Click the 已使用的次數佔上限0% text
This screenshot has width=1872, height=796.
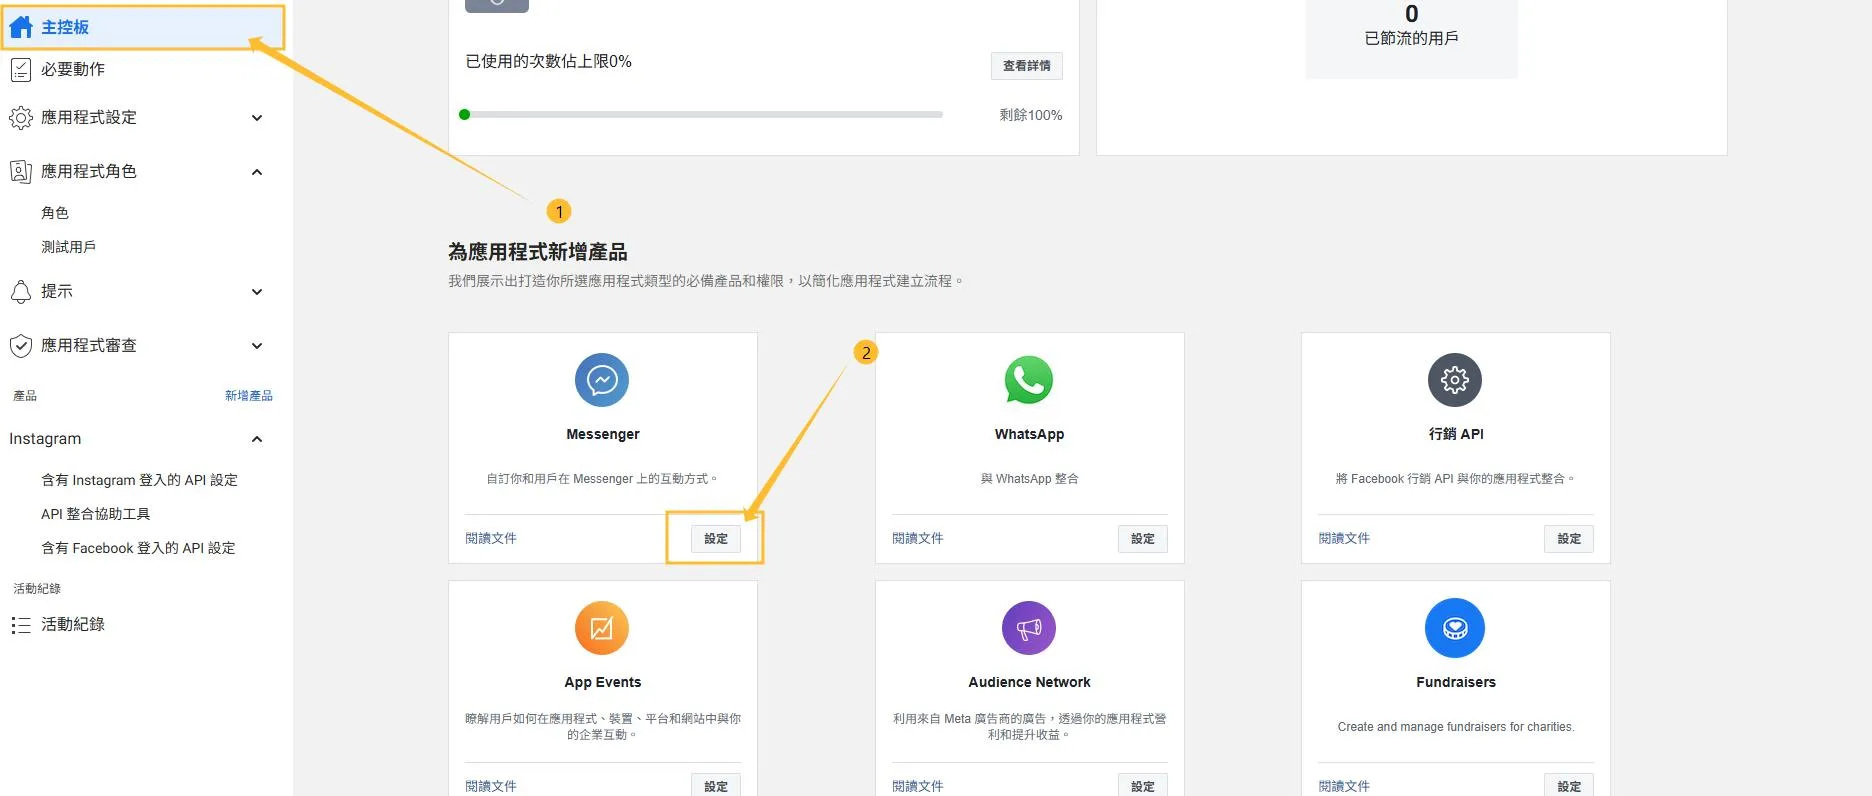click(548, 61)
